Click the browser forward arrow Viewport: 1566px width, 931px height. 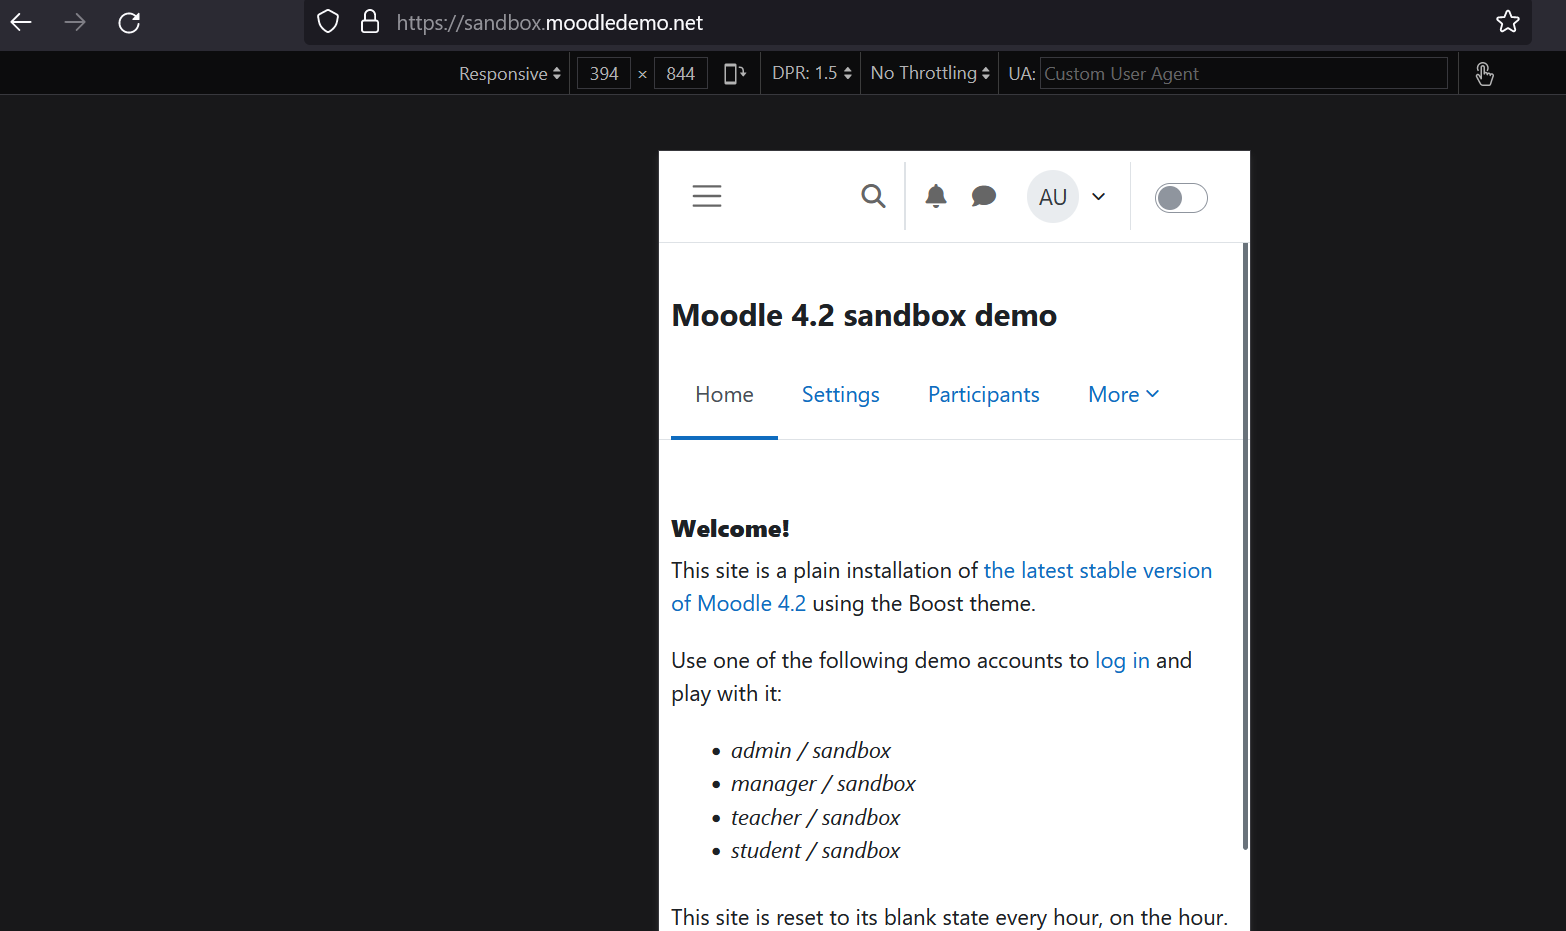coord(75,22)
